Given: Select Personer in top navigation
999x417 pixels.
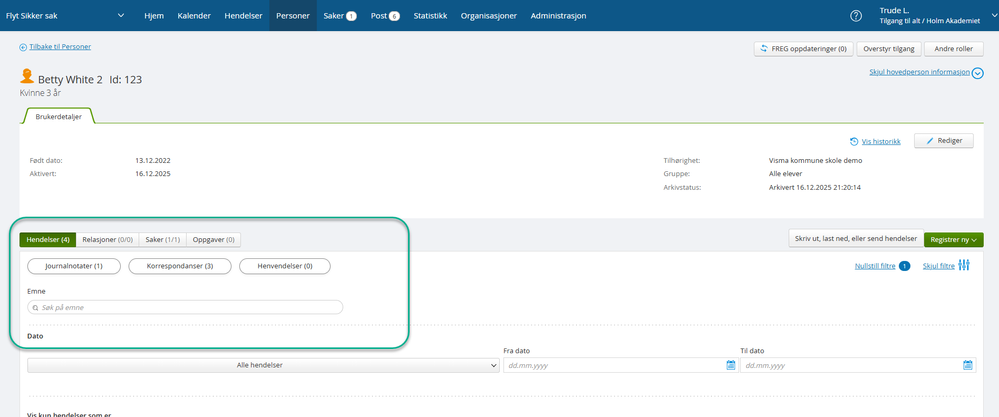Looking at the screenshot, I should click(293, 16).
